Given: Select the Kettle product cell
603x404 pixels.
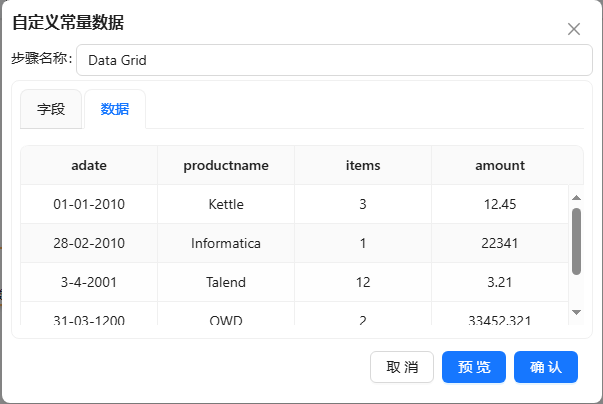Looking at the screenshot, I should click(x=226, y=204).
